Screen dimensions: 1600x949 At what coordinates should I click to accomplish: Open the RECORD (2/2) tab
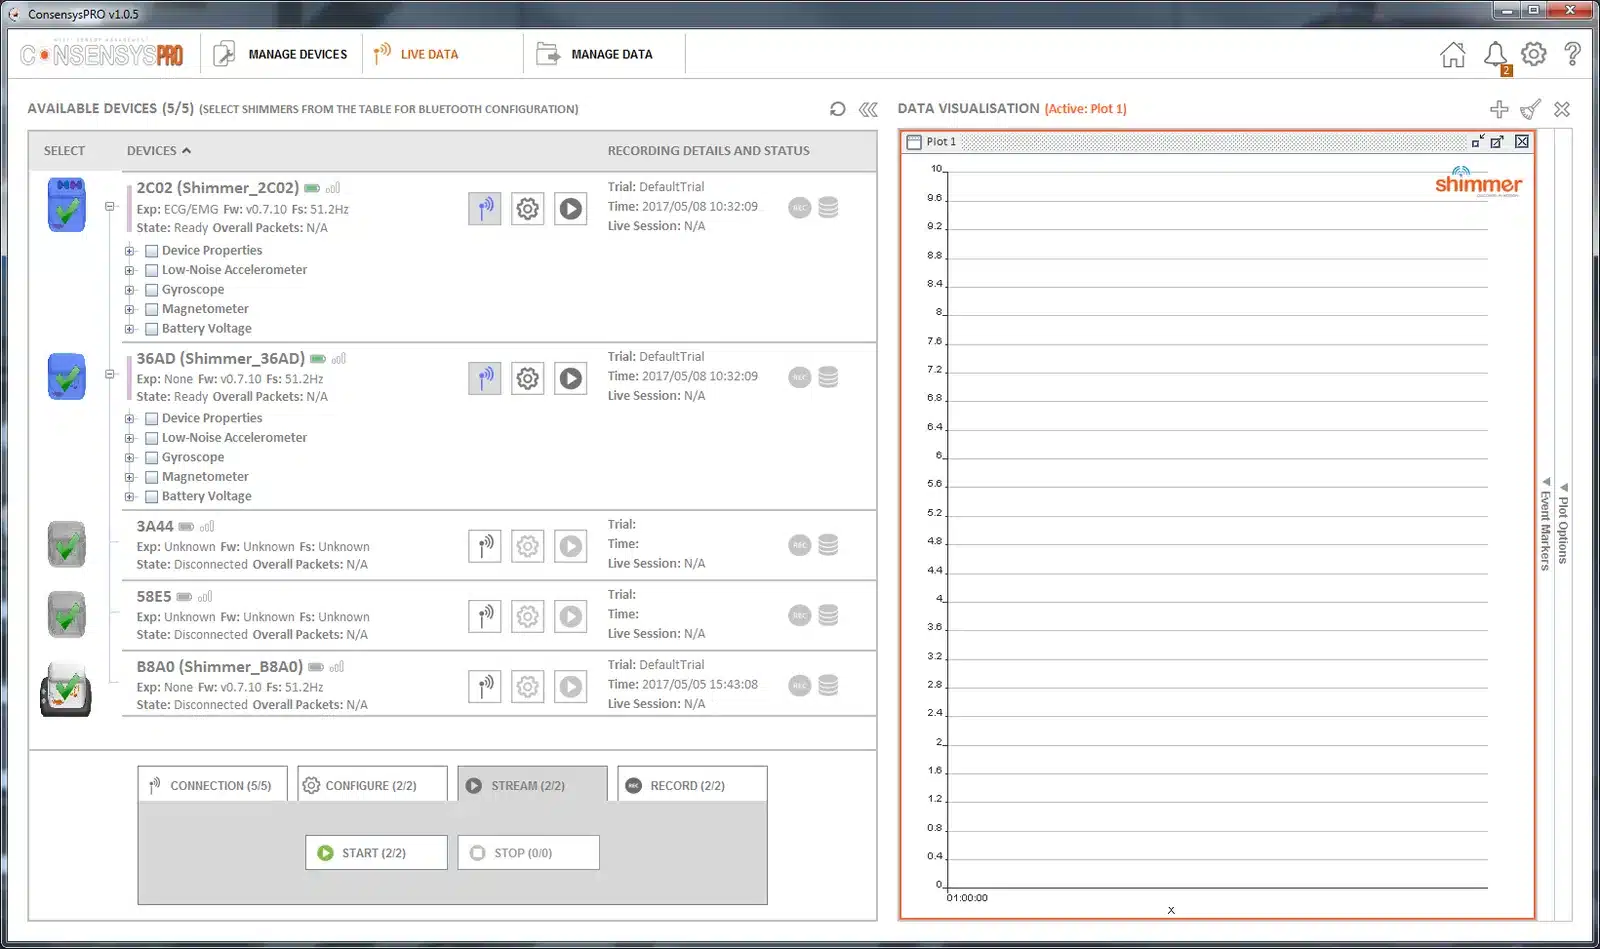pos(692,785)
